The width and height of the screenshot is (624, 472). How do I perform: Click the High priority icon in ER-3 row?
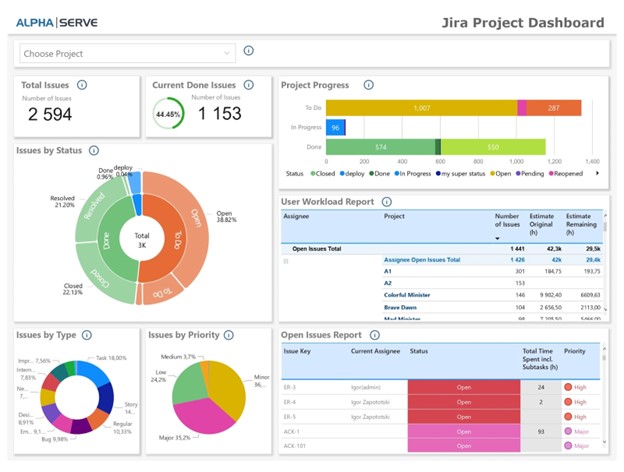568,387
